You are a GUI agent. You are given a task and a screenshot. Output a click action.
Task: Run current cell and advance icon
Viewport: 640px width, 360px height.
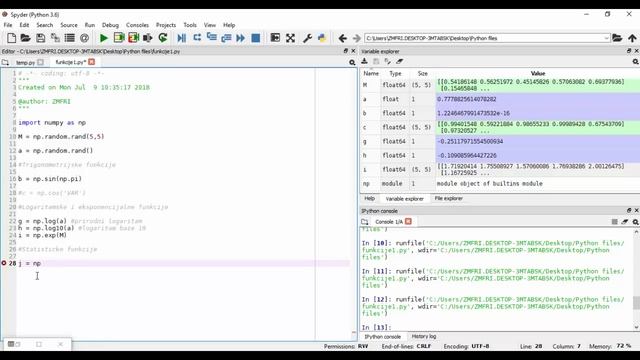click(x=133, y=38)
